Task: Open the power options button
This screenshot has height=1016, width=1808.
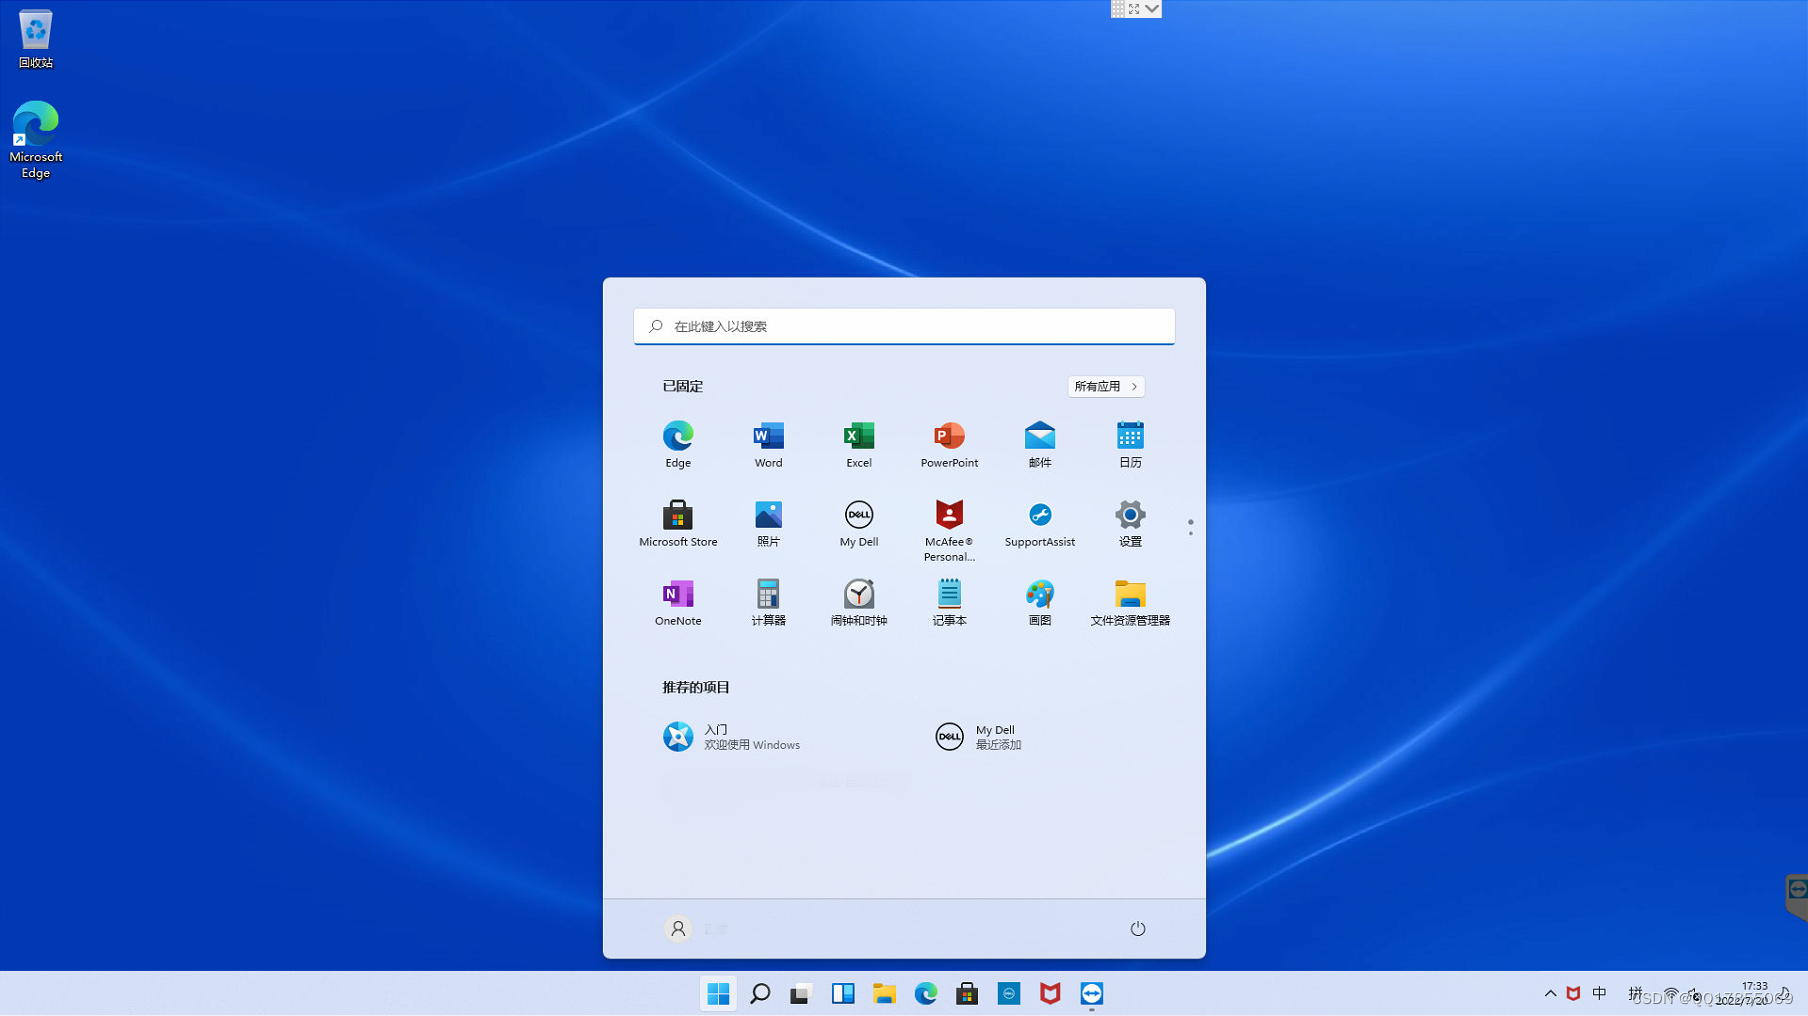Action: [x=1138, y=929]
